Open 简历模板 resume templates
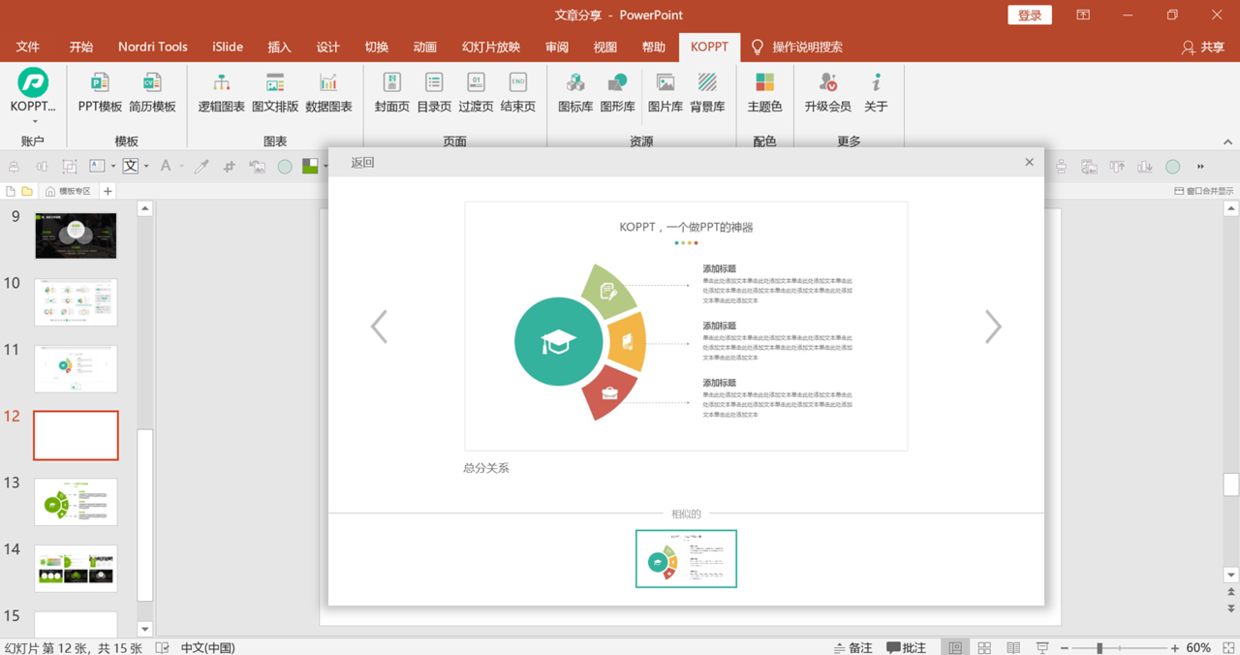 (x=152, y=92)
